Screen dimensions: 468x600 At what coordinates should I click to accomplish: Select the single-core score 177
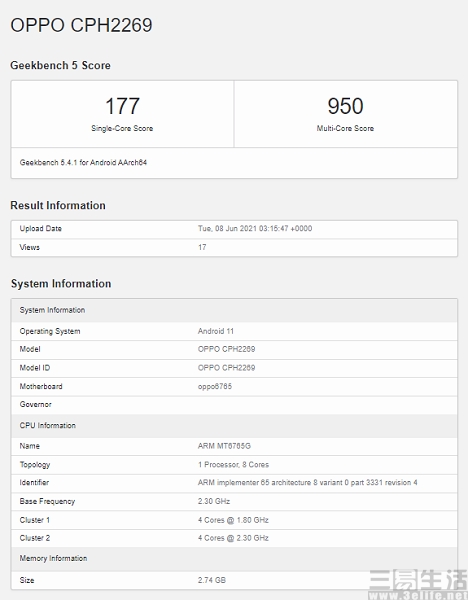[x=122, y=106]
